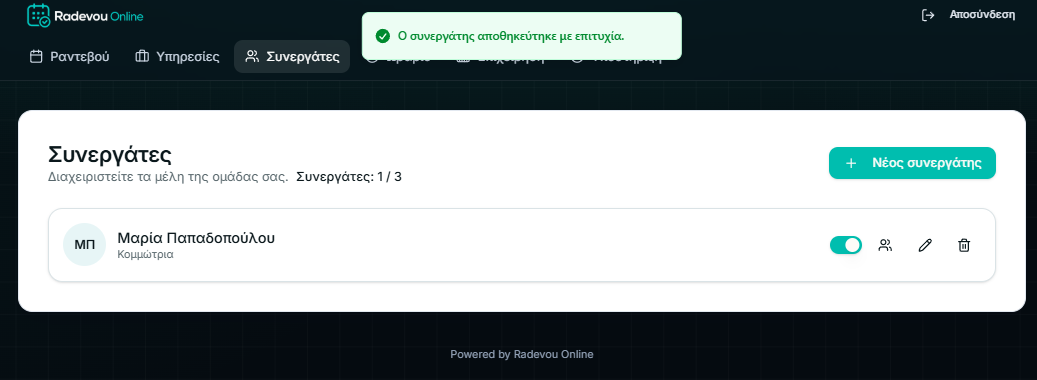Viewport: 1037px width, 380px height.
Task: Edit Μαρία Παπαδοπούλου with the pencil icon
Action: pyautogui.click(x=925, y=245)
